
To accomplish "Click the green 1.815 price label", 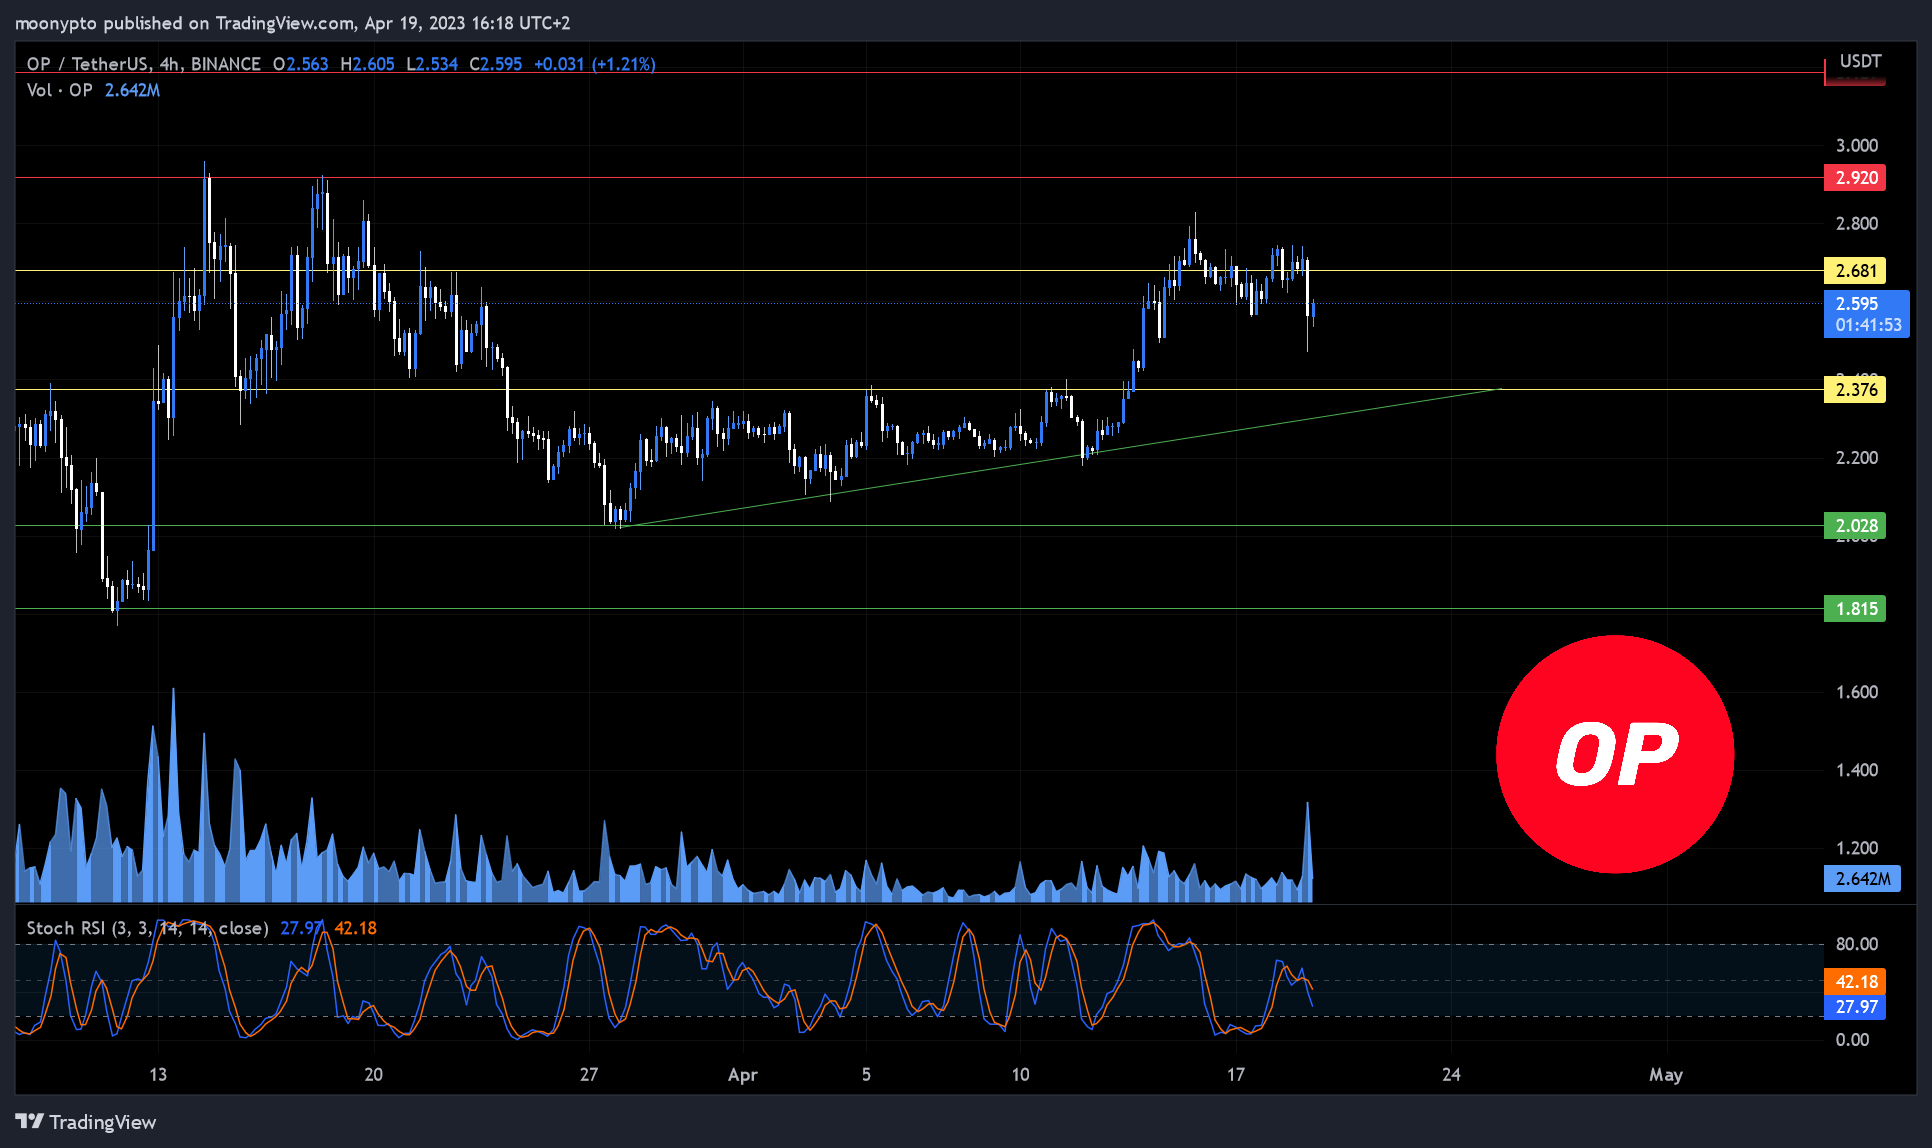I will [1855, 609].
